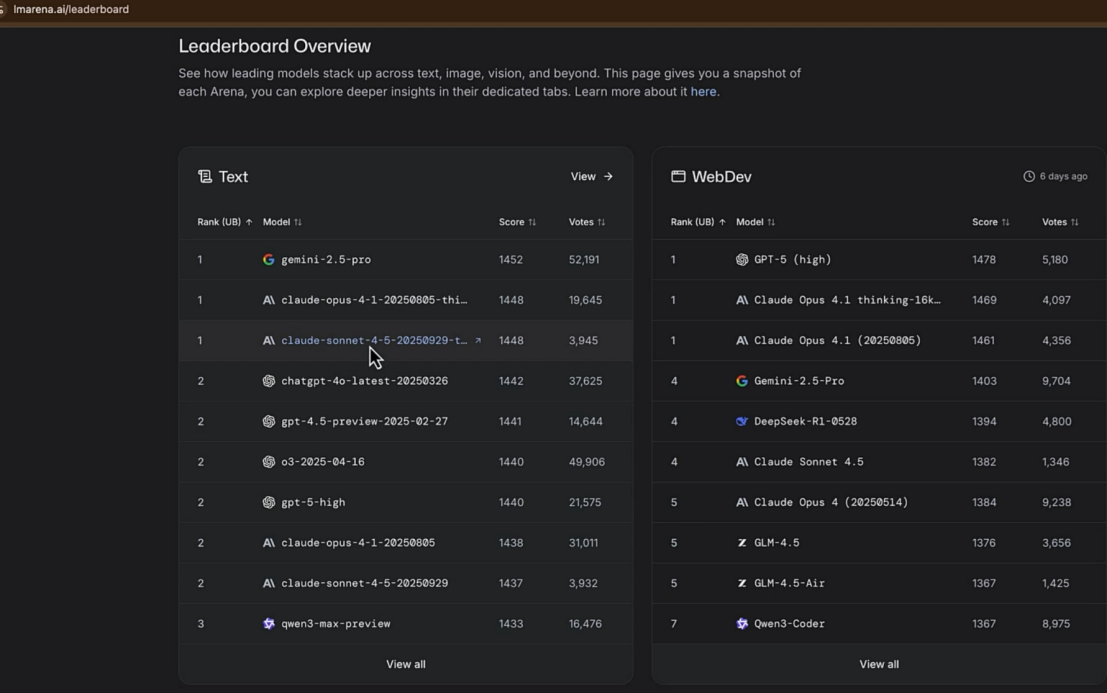1107x693 pixels.
Task: Sort Text table by Model column
Action: tap(282, 222)
